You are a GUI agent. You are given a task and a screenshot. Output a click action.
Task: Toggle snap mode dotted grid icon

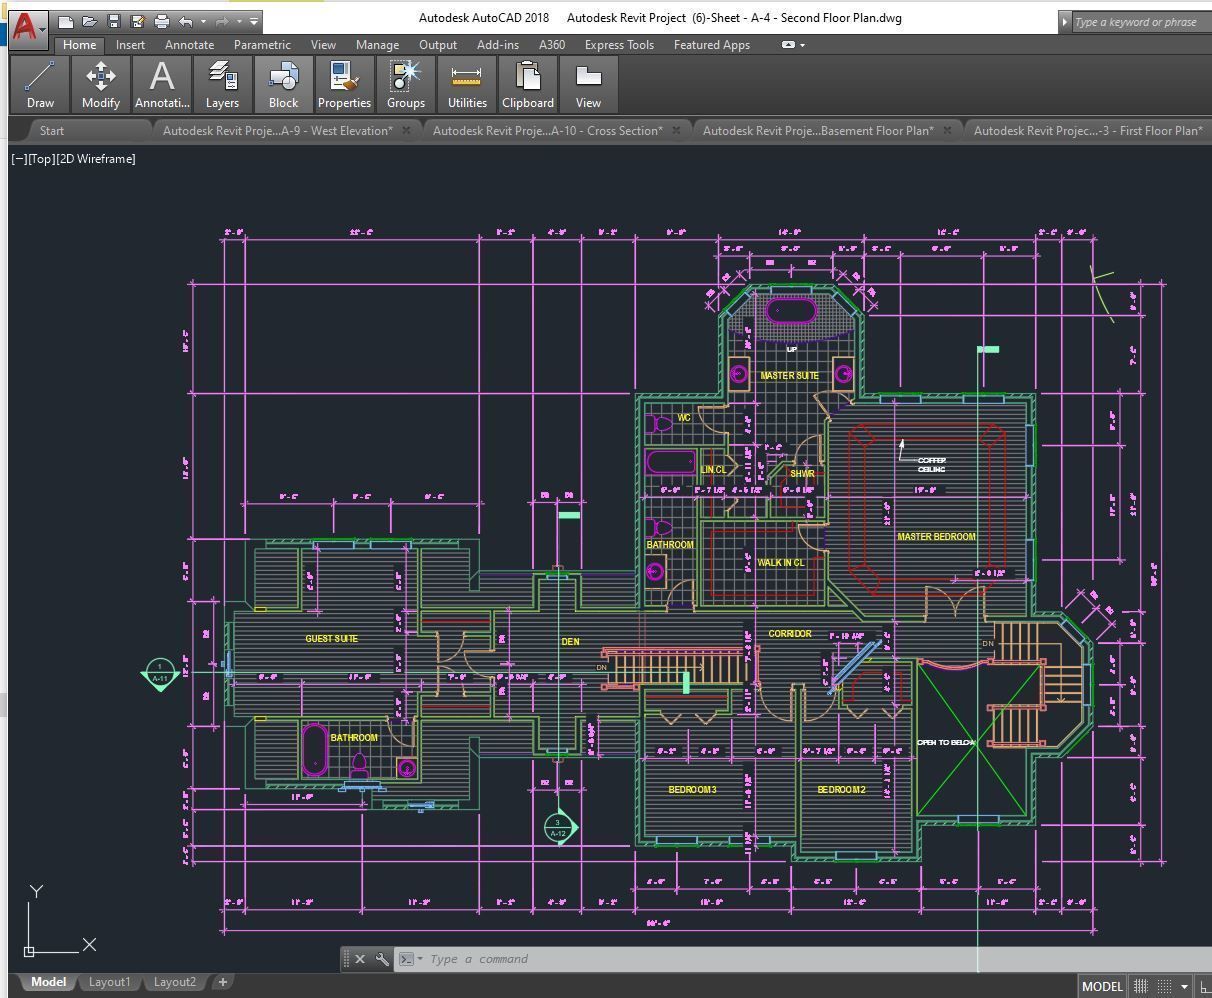coord(1164,986)
